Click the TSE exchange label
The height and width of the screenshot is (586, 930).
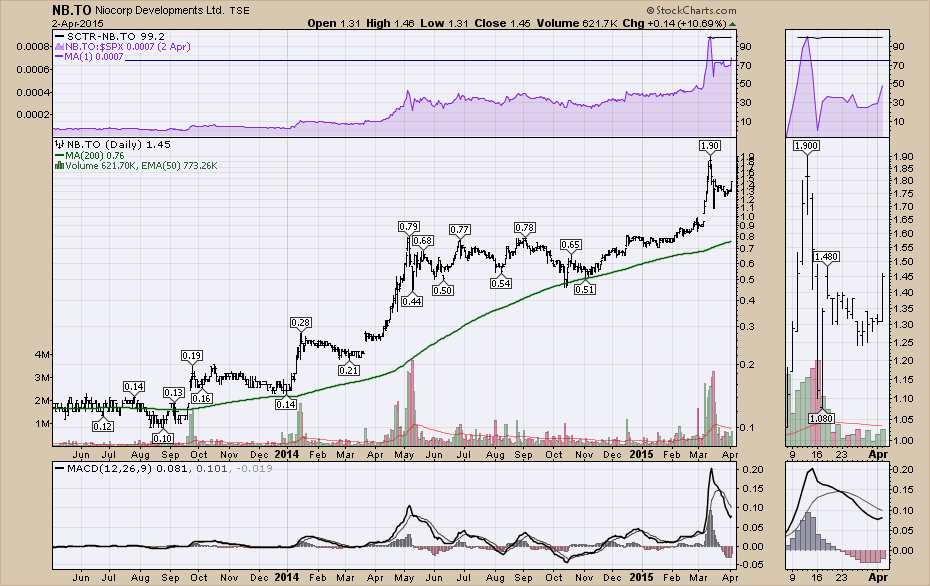pyautogui.click(x=239, y=11)
